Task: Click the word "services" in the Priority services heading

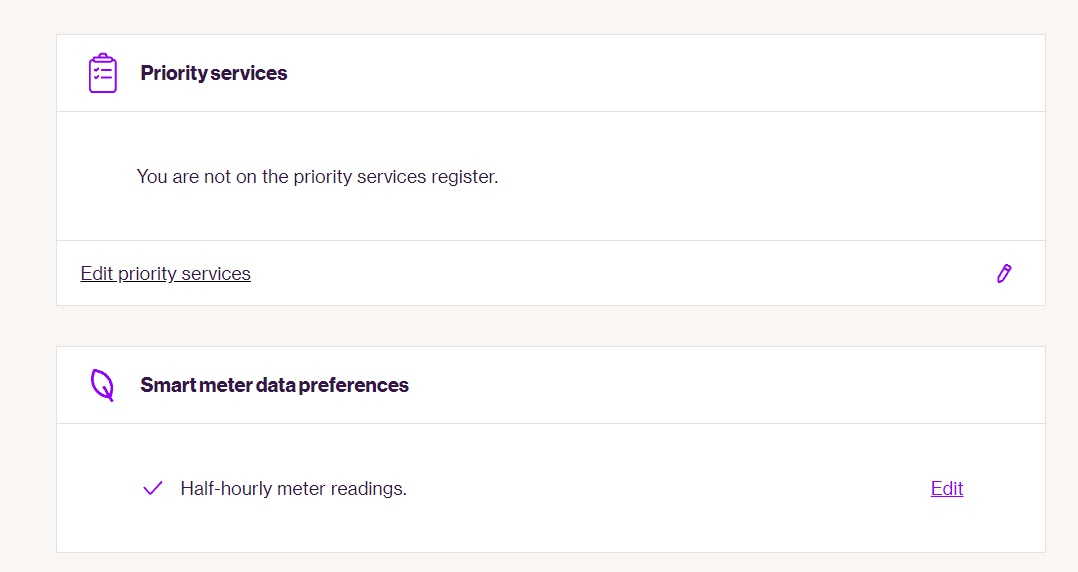Action: [249, 73]
